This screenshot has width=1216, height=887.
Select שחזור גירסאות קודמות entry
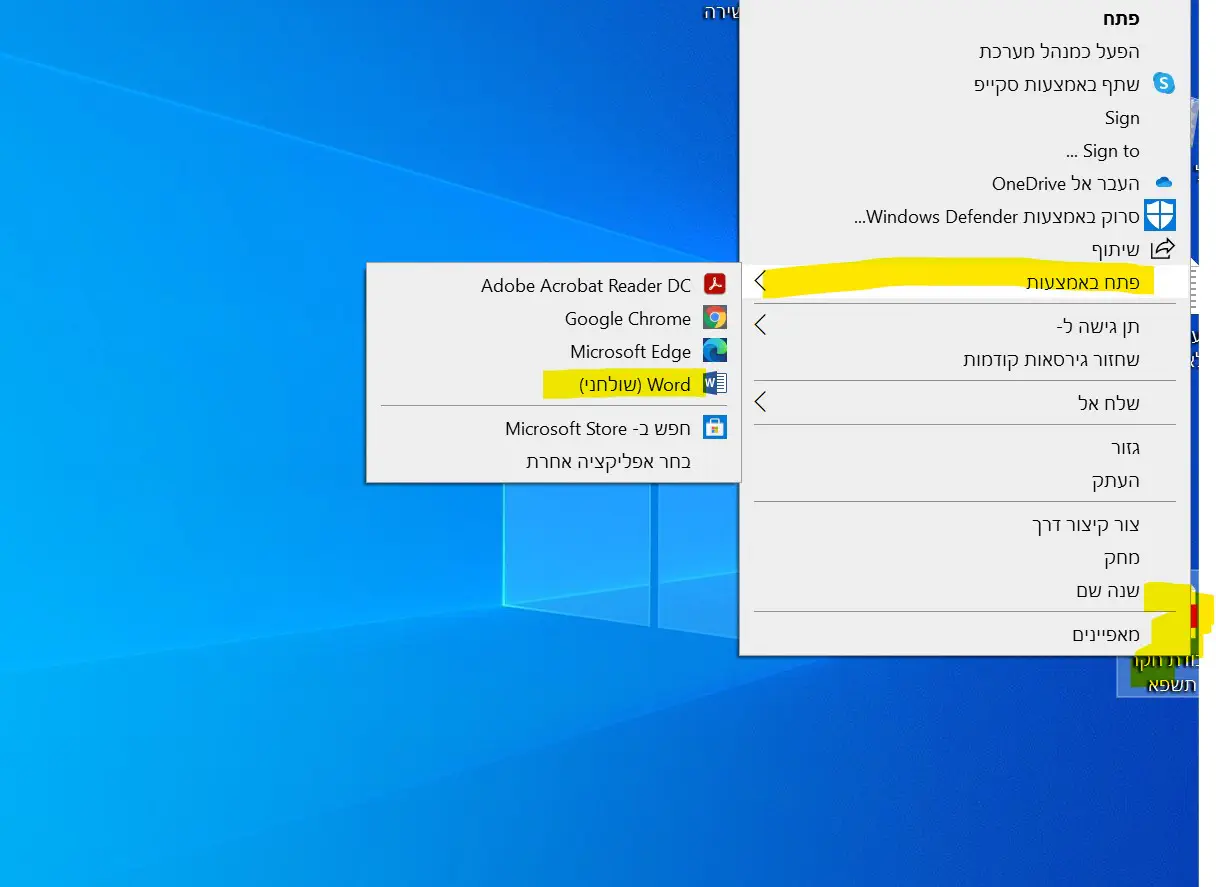coord(1050,359)
